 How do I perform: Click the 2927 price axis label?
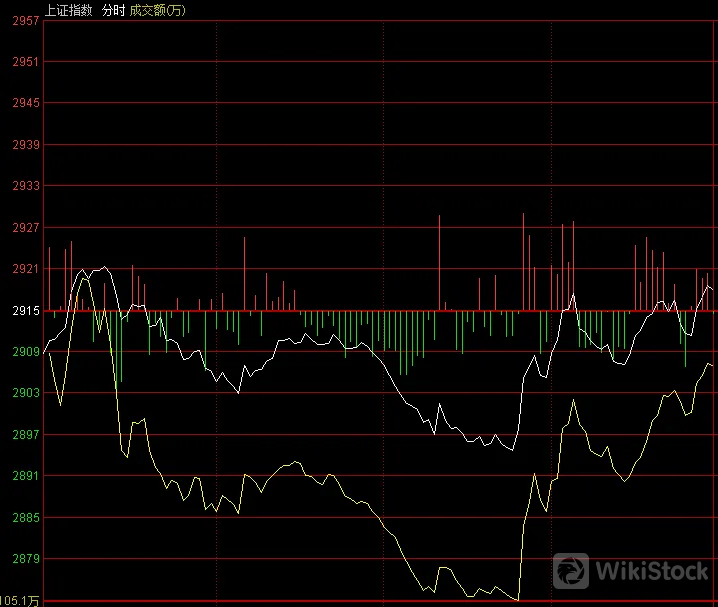[26, 228]
